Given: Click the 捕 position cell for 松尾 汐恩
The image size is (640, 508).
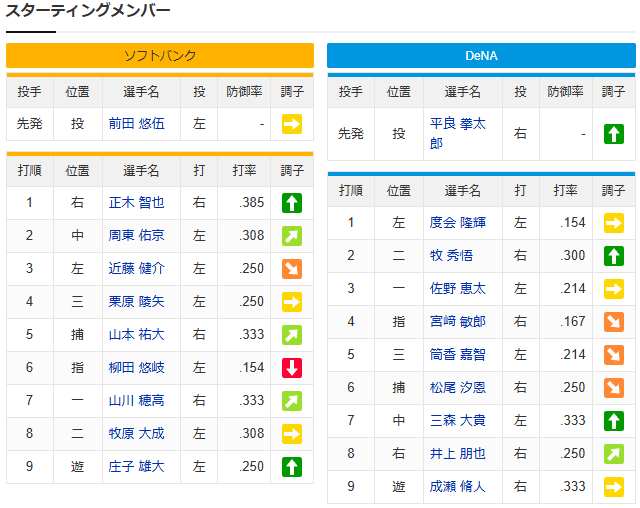Looking at the screenshot, I should point(399,388).
